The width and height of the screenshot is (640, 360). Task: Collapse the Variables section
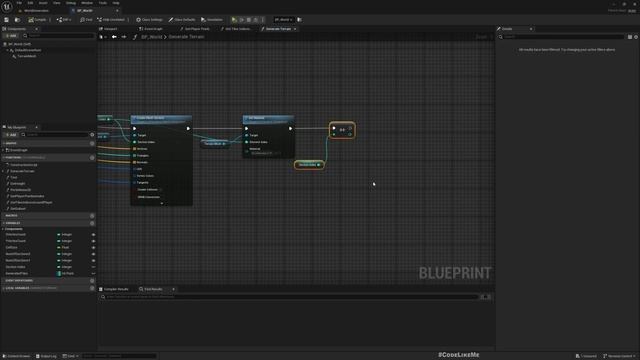[x=4, y=223]
